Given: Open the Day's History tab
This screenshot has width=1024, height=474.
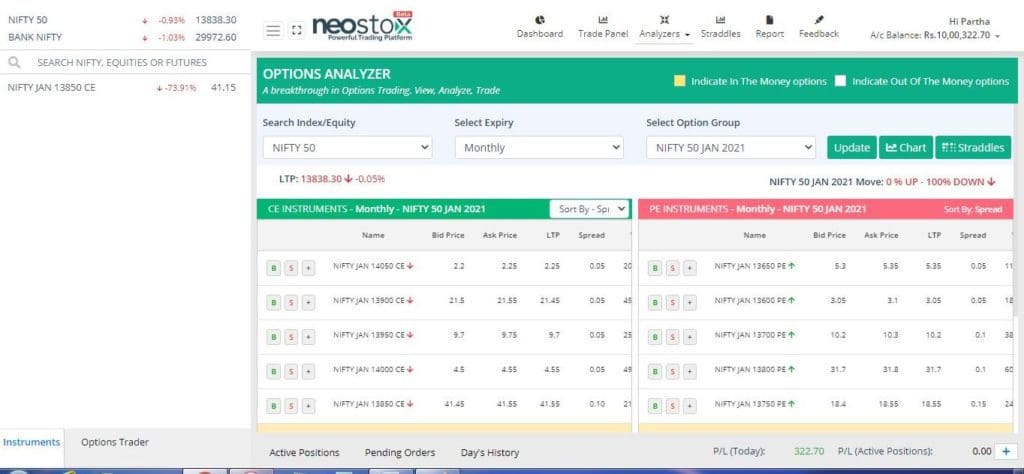Looking at the screenshot, I should point(490,452).
